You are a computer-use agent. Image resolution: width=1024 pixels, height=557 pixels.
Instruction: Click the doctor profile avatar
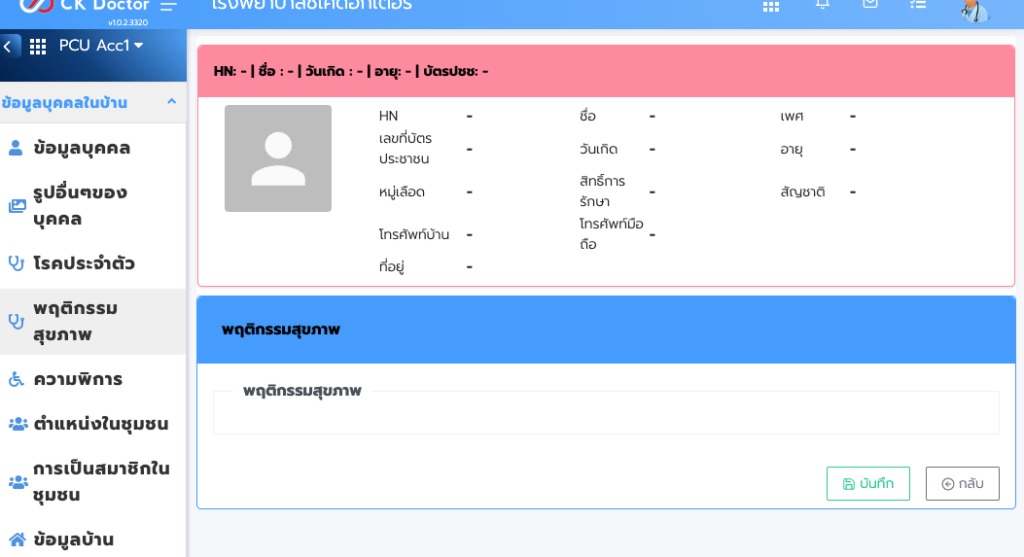pyautogui.click(x=973, y=9)
